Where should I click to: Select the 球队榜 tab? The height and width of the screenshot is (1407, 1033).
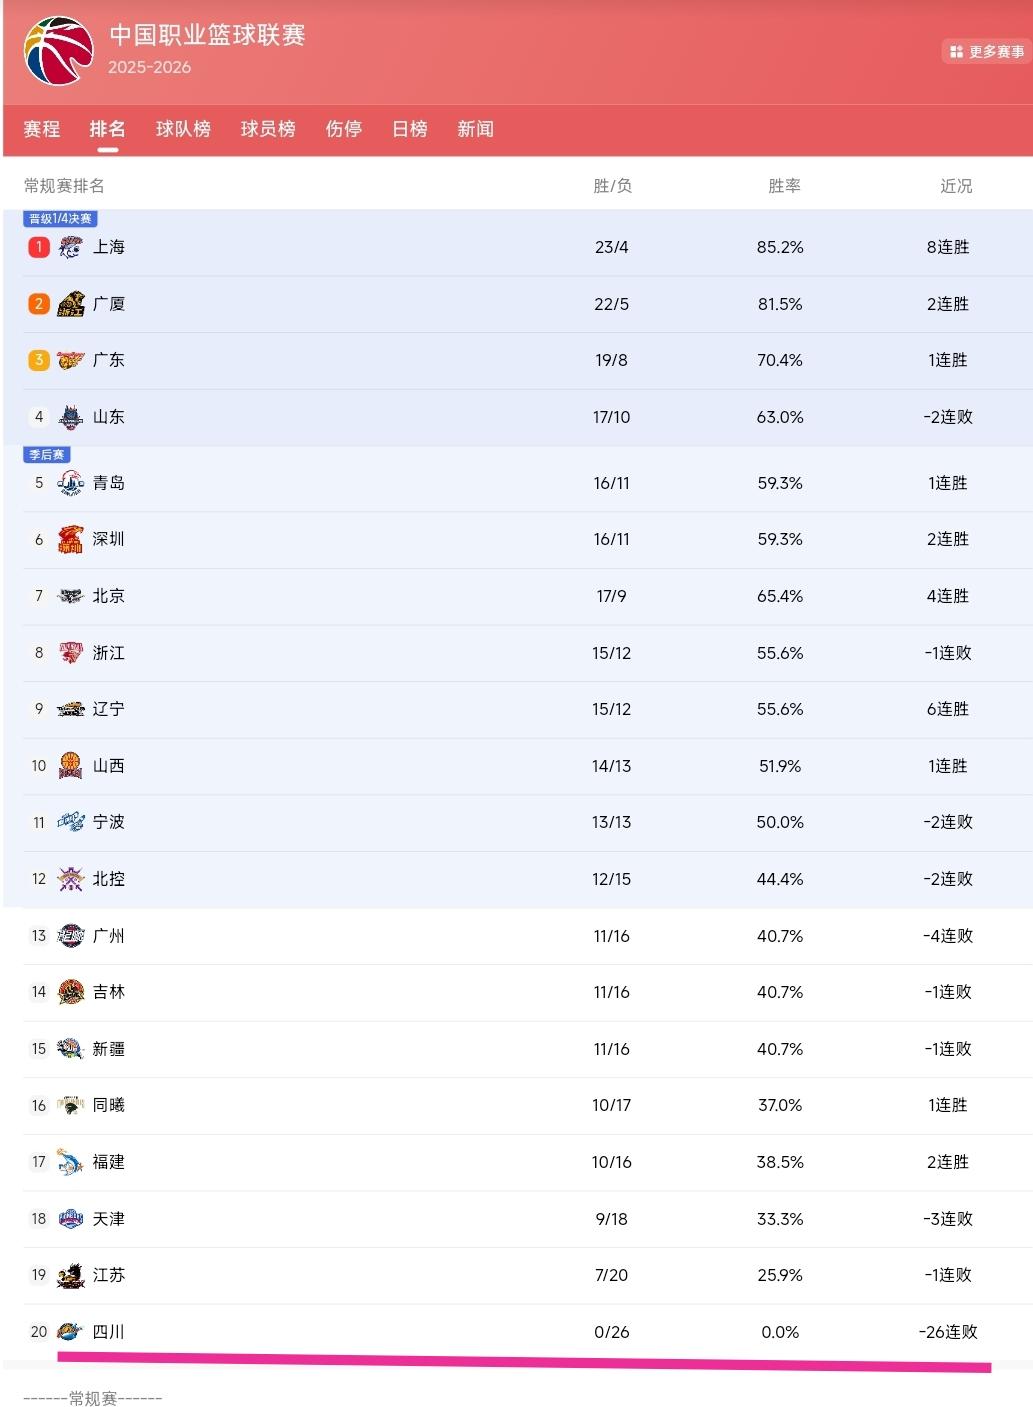click(183, 129)
